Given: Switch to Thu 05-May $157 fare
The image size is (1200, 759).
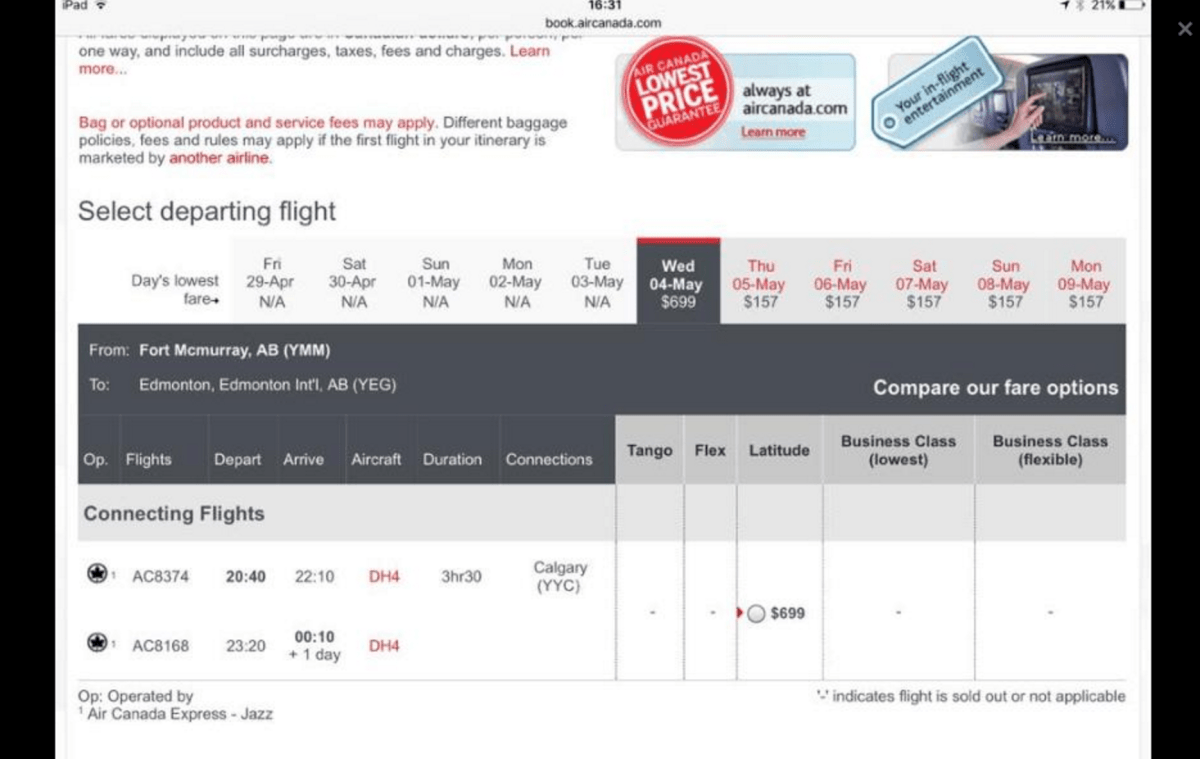Looking at the screenshot, I should [x=760, y=283].
